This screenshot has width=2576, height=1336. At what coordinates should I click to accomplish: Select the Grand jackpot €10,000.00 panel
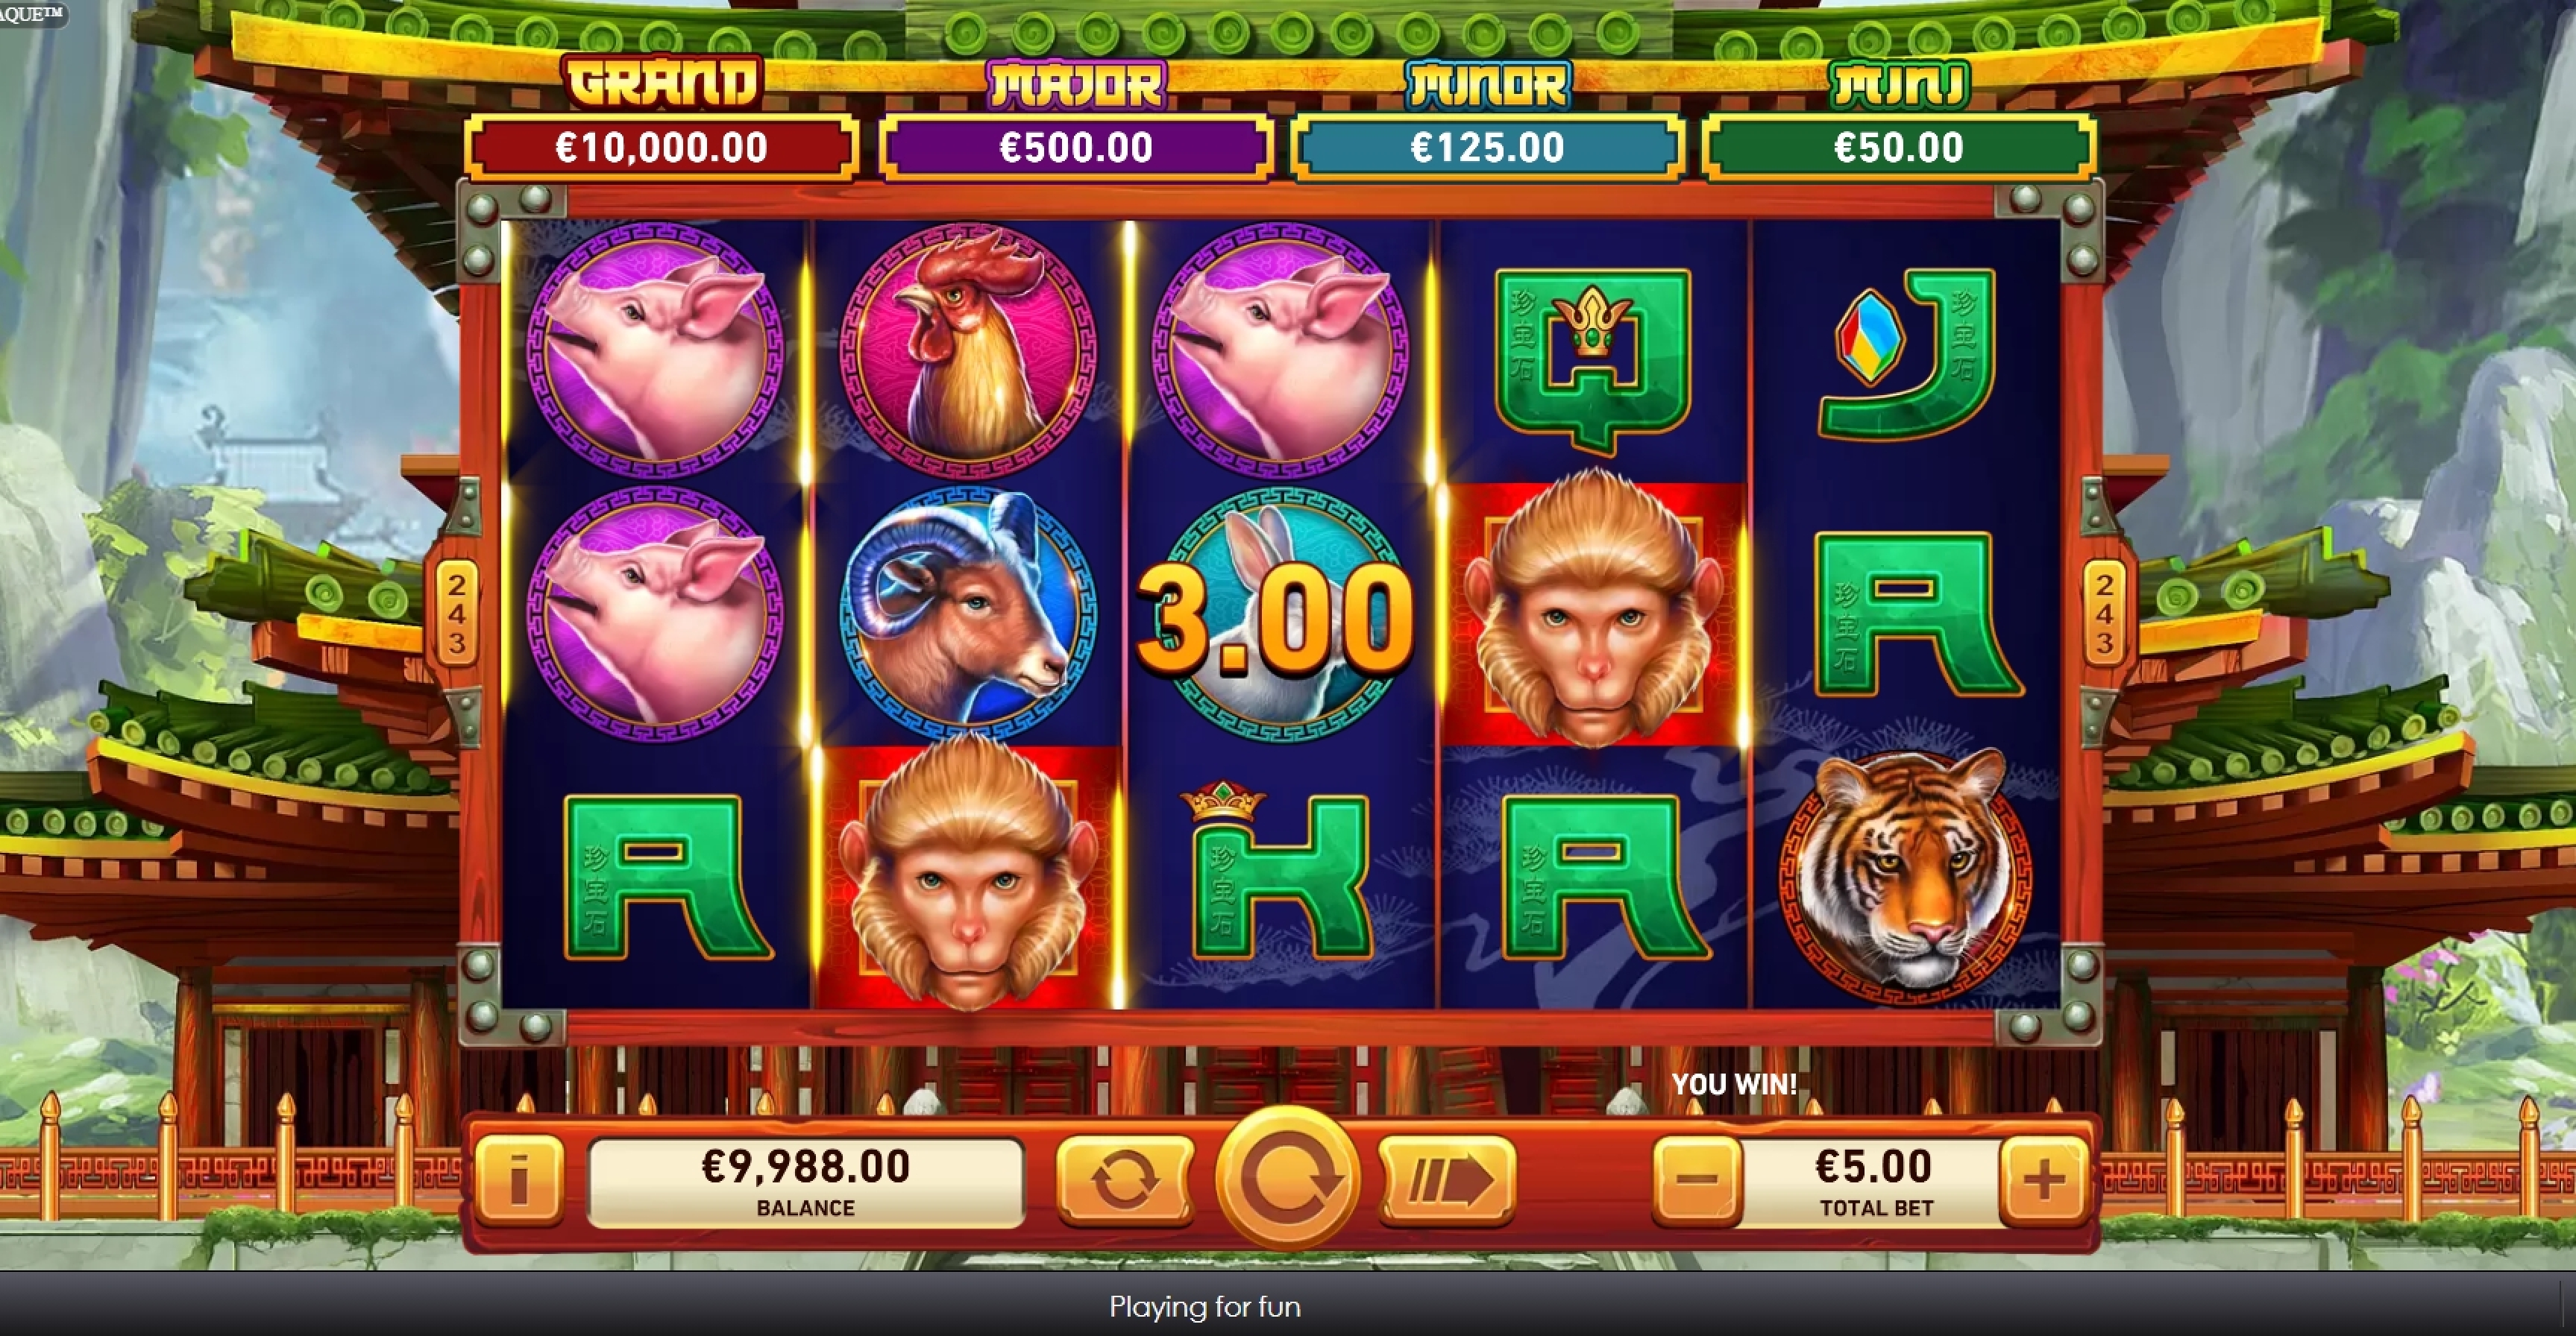pyautogui.click(x=661, y=148)
